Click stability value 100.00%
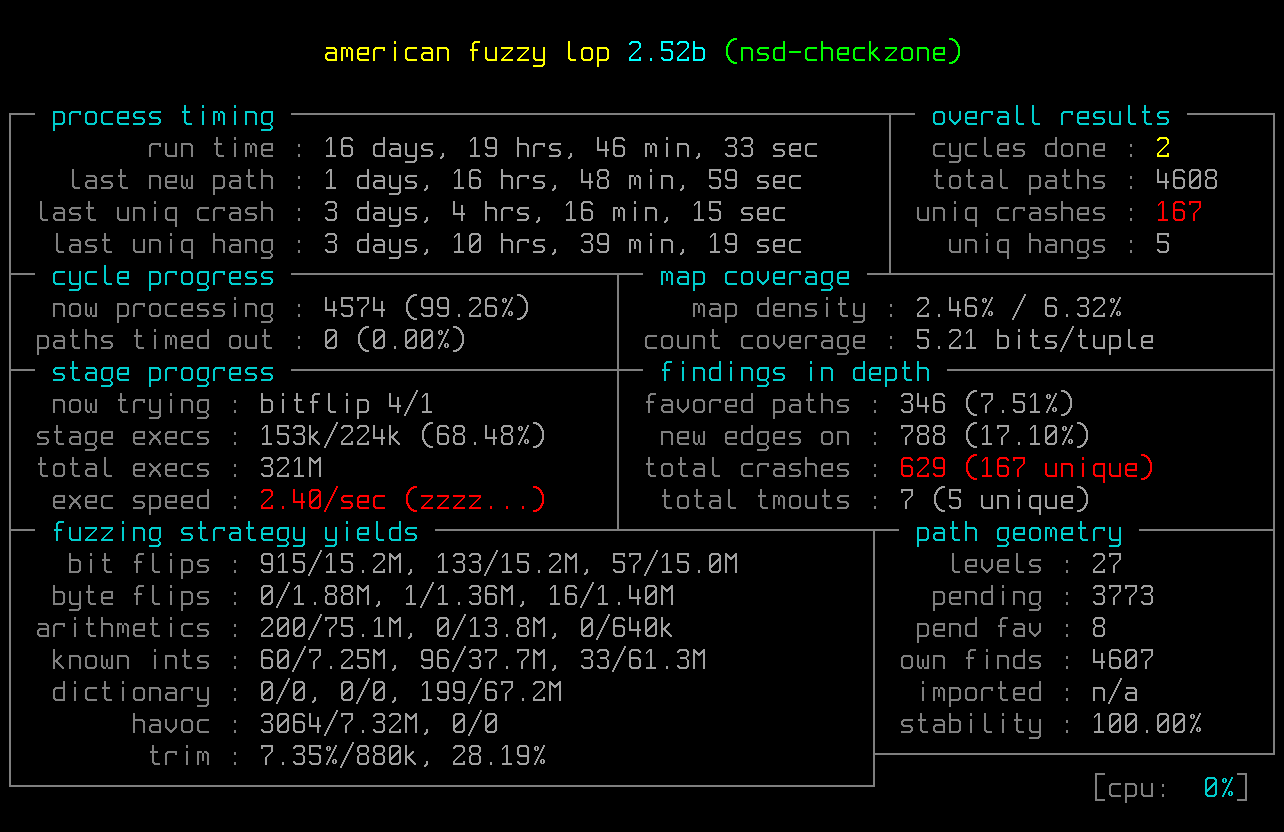This screenshot has height=832, width=1284. coord(1147,725)
